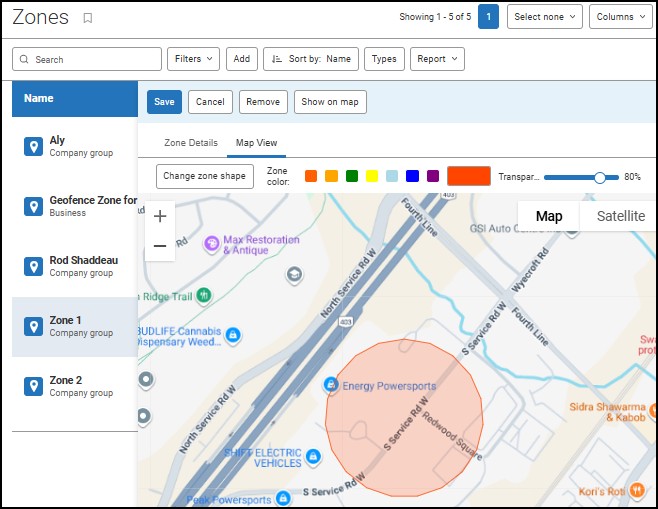Click Change zone shape button
658x509 pixels.
coord(205,176)
